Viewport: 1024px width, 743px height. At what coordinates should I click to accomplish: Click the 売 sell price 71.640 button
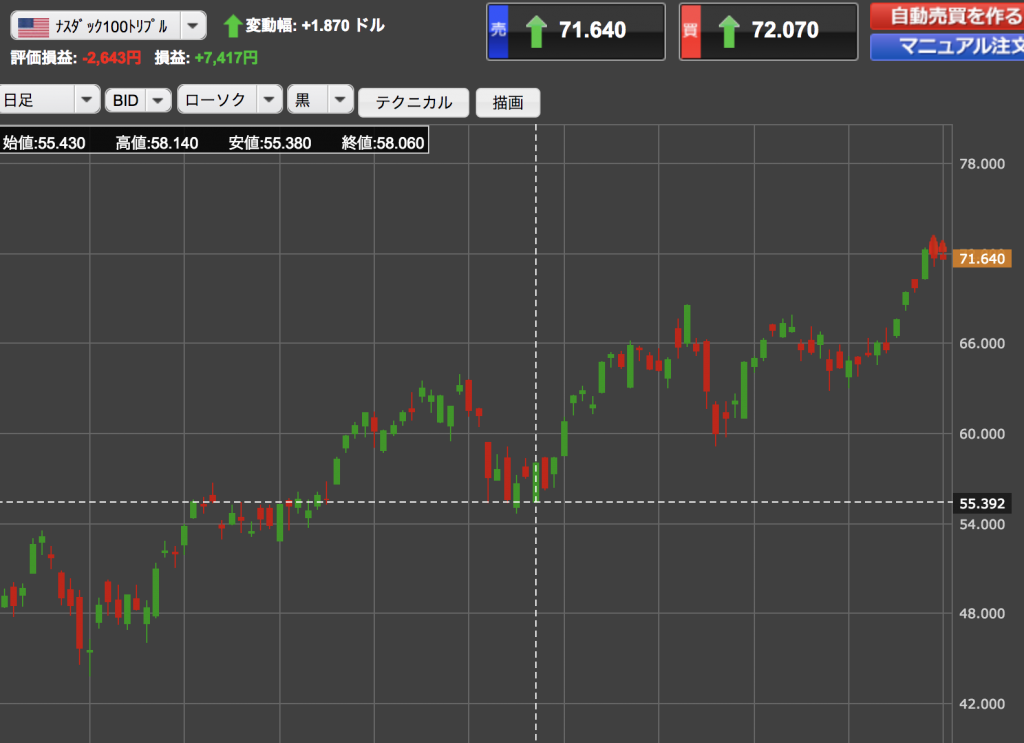[576, 31]
